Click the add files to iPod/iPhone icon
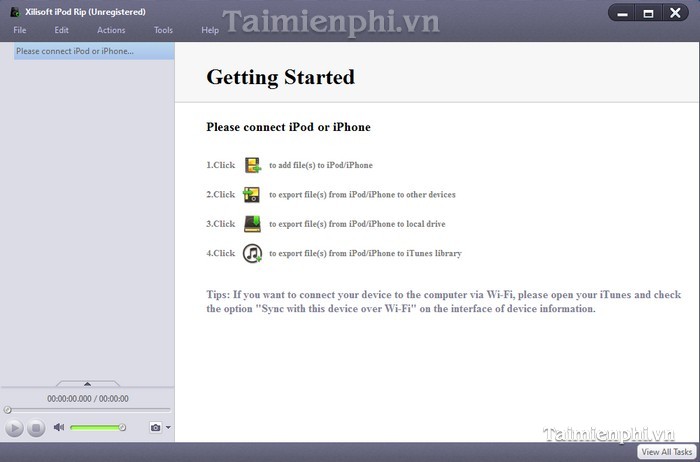 (x=252, y=165)
